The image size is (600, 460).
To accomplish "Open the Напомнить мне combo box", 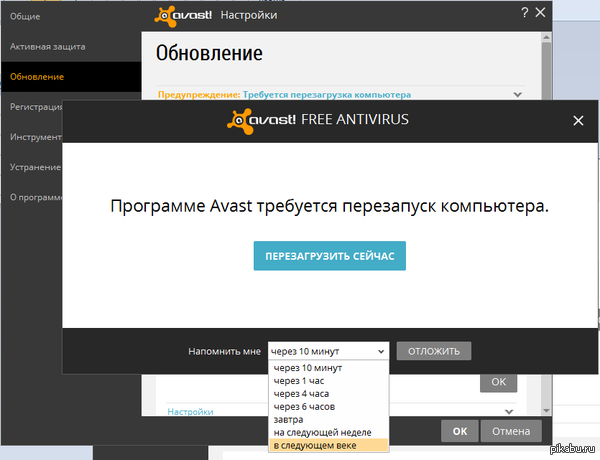I will 328,351.
